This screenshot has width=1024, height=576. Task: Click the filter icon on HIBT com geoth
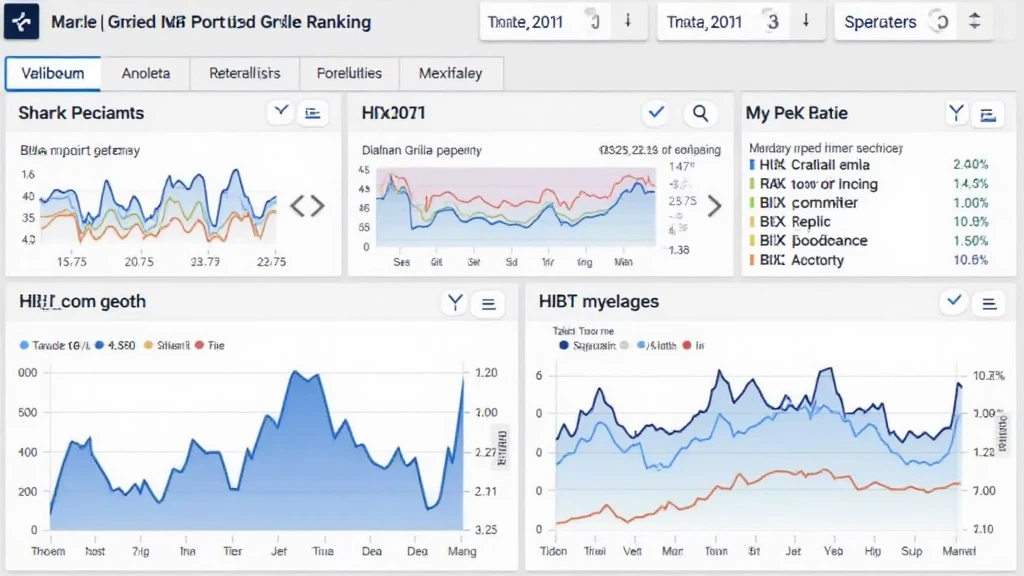pyautogui.click(x=455, y=303)
